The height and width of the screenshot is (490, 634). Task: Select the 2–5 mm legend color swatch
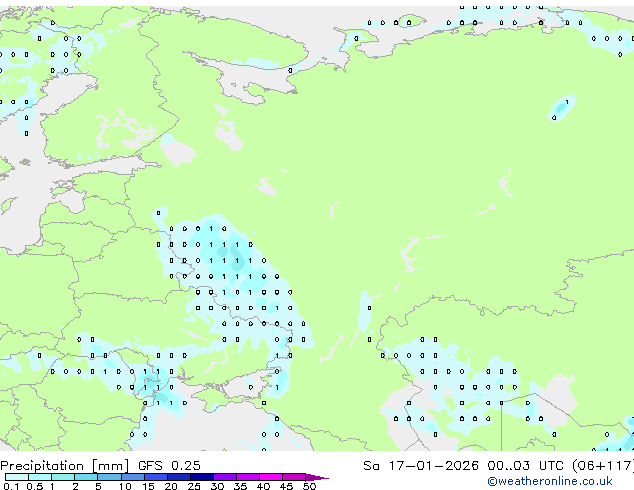coord(86,477)
